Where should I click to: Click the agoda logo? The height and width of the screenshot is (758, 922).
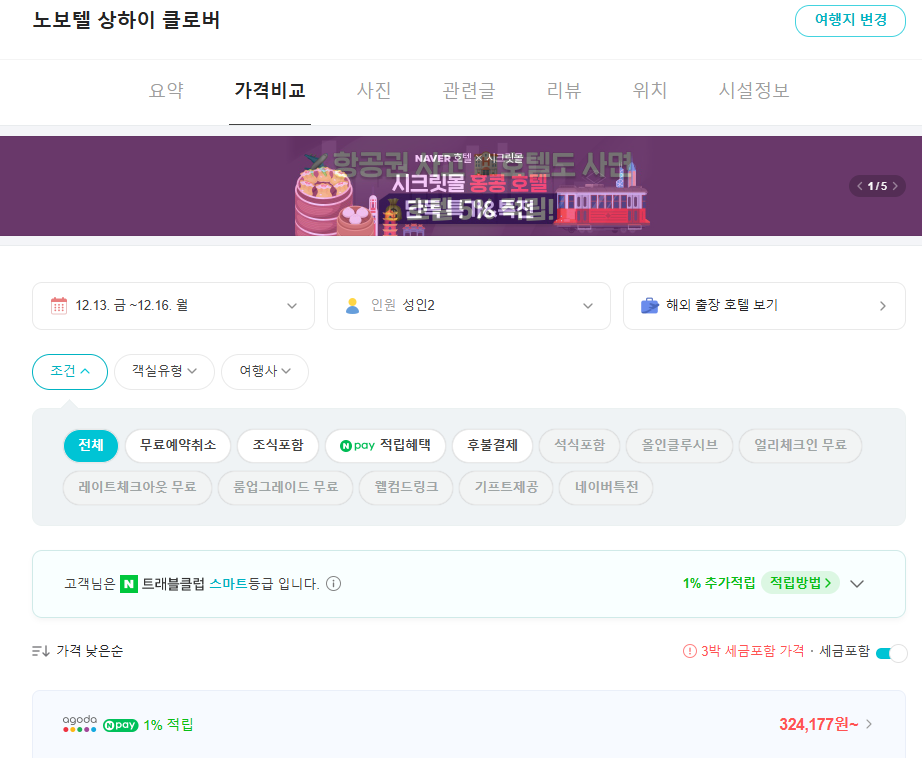(79, 724)
